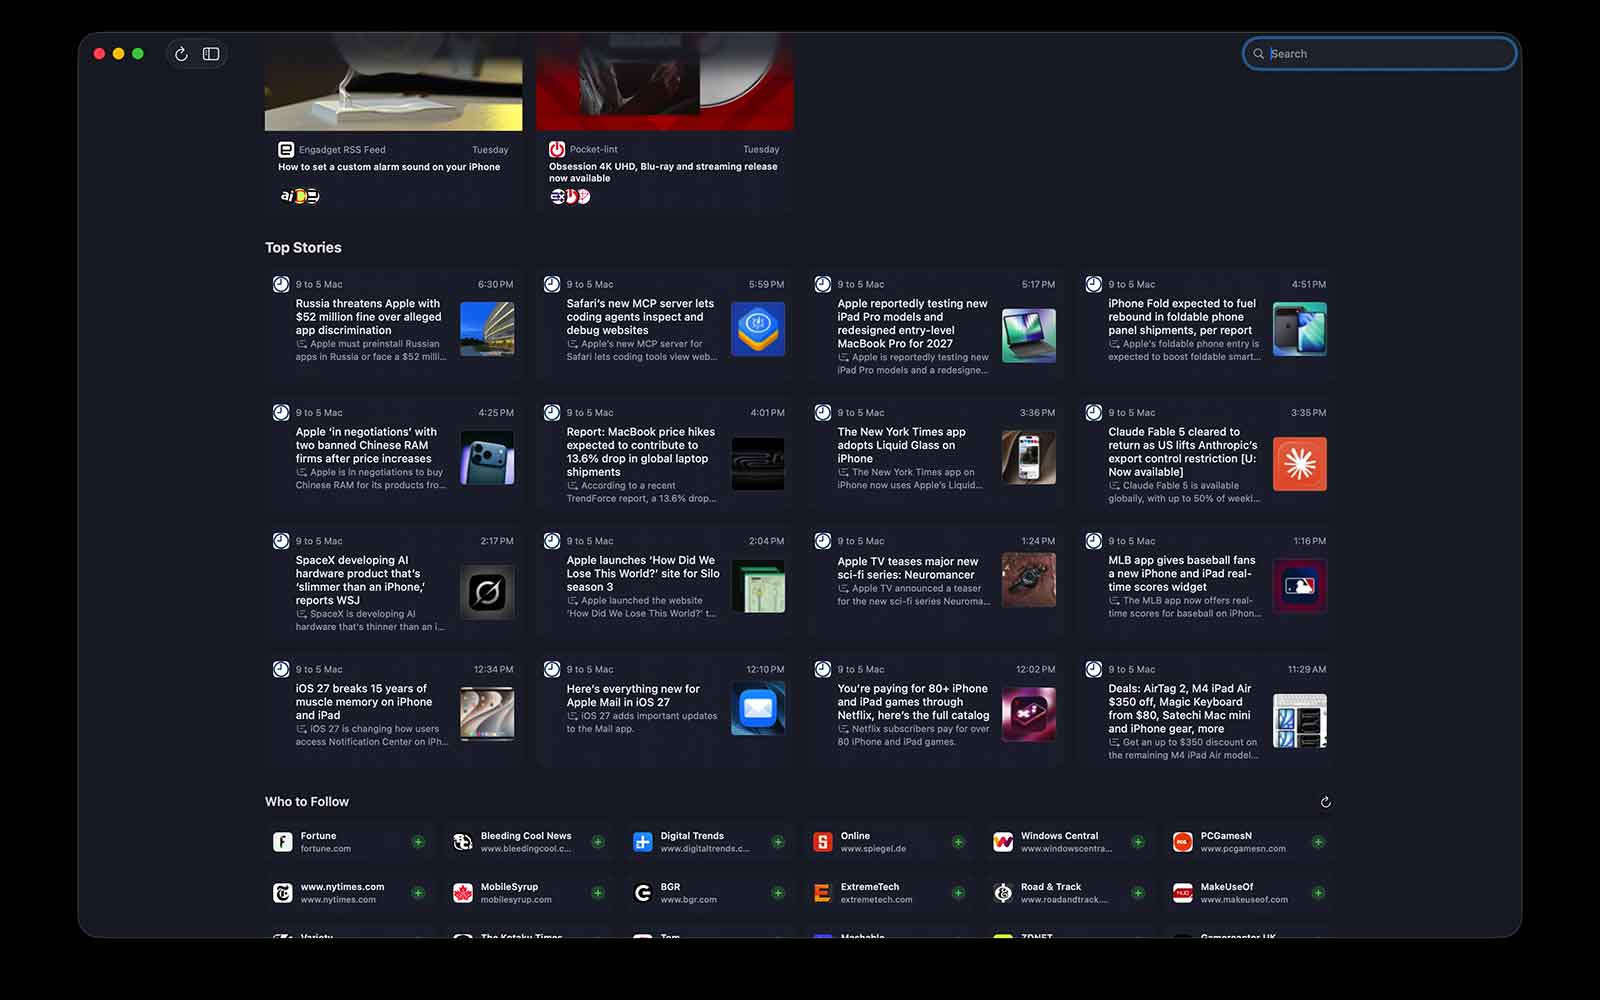This screenshot has width=1600, height=1000.
Task: Click the blue hexagon MCP server thumbnail
Action: (758, 329)
